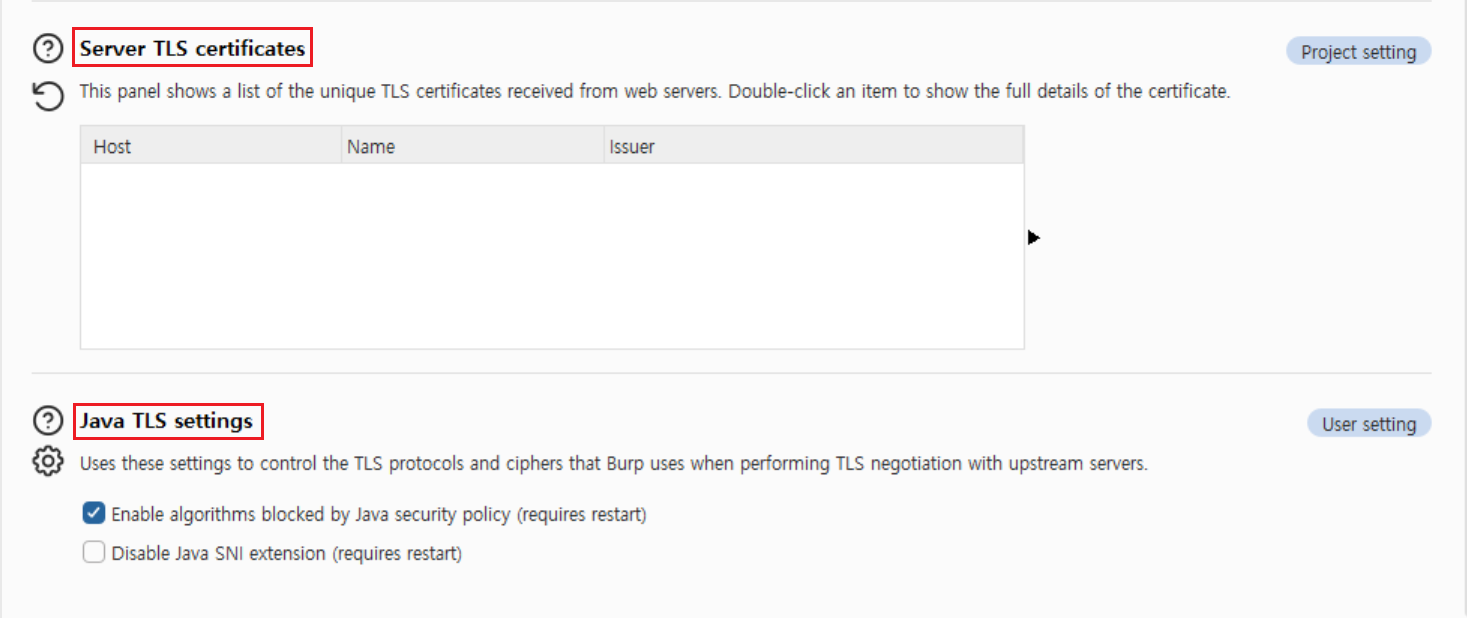Click the separator line above Java TLS settings

click(732, 373)
